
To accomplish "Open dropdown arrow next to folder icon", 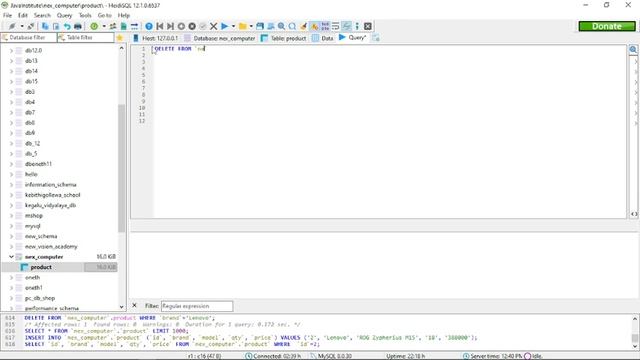I will [x=251, y=26].
